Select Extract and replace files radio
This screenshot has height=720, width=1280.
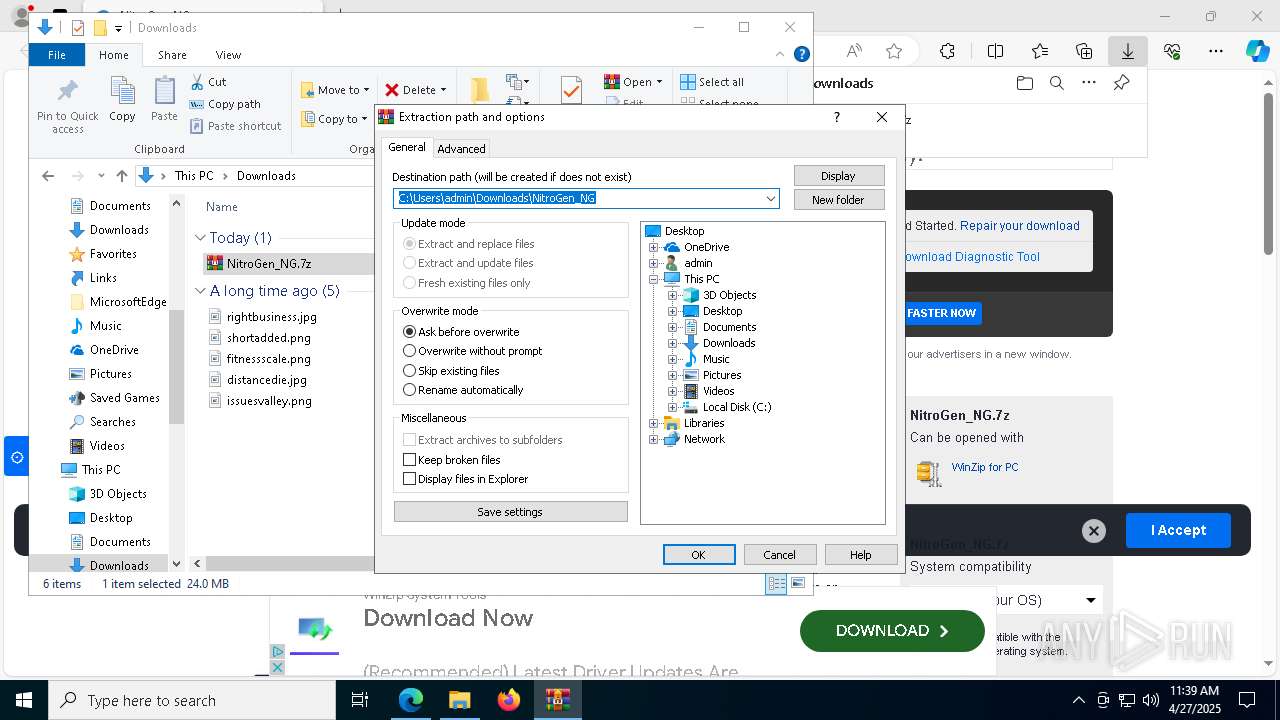click(409, 244)
